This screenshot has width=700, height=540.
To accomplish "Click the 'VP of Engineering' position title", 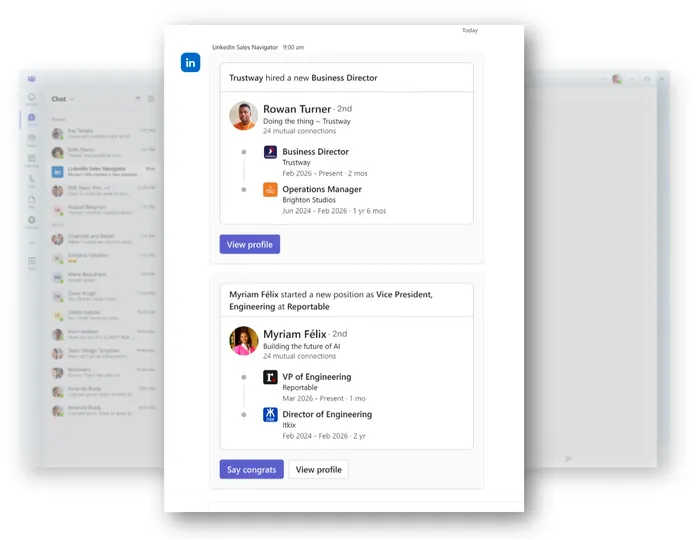I will [x=317, y=377].
